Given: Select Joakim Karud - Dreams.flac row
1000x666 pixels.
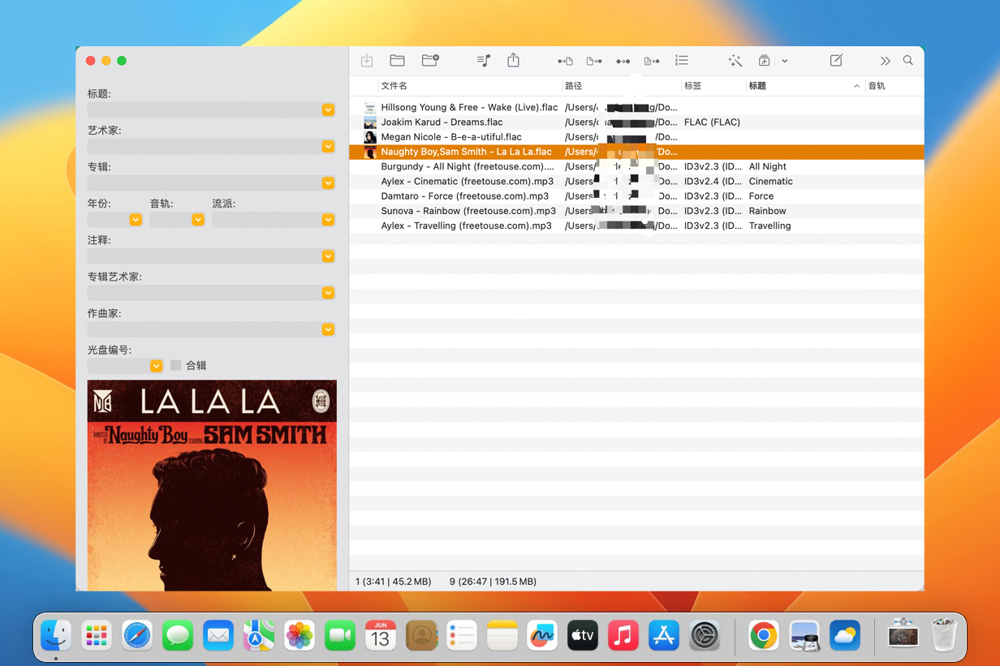Looking at the screenshot, I should [x=636, y=122].
